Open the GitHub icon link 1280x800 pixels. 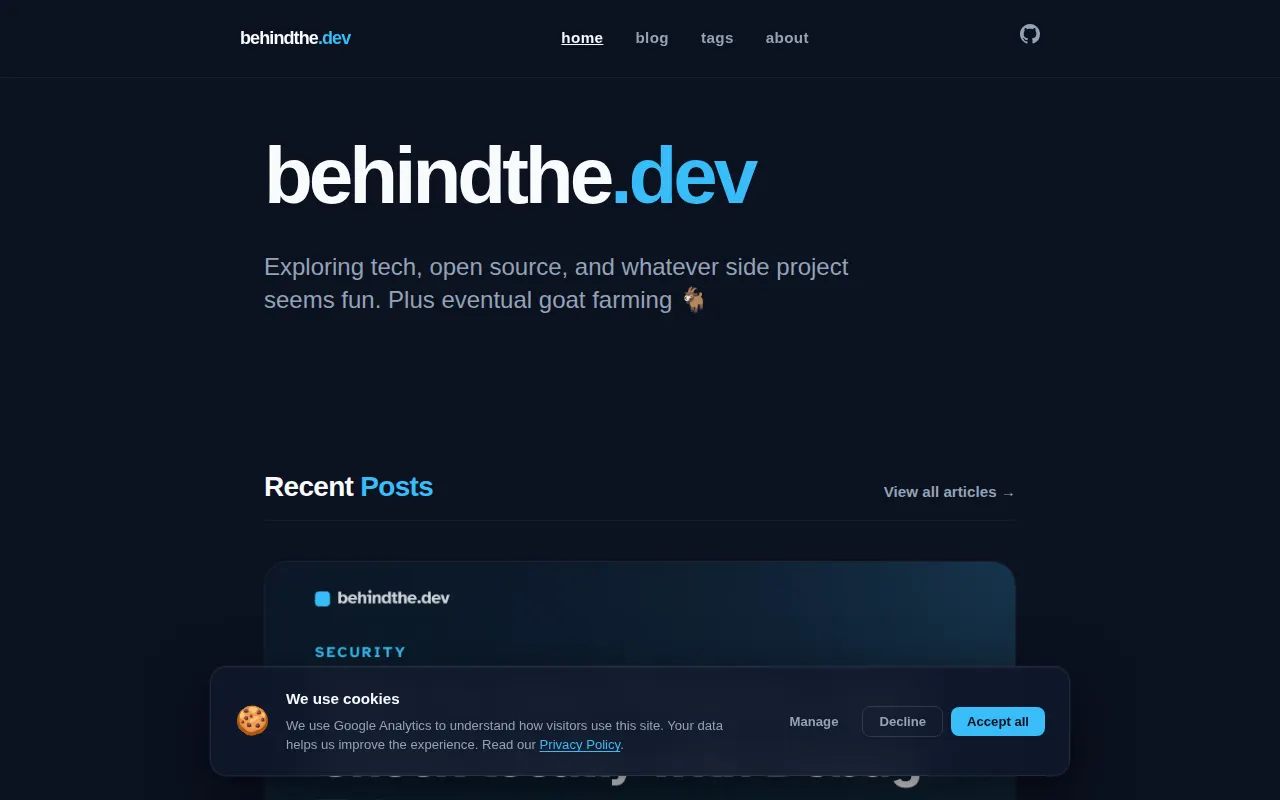coord(1030,34)
